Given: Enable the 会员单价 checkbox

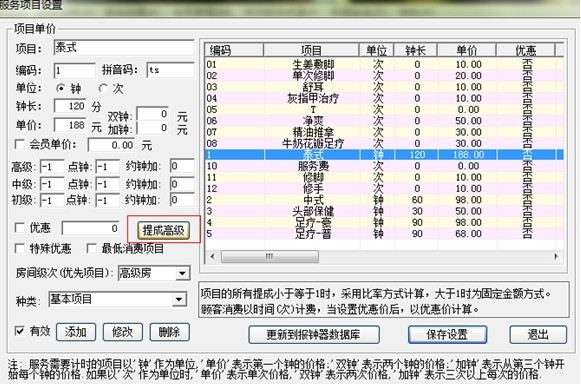Looking at the screenshot, I should (19, 144).
